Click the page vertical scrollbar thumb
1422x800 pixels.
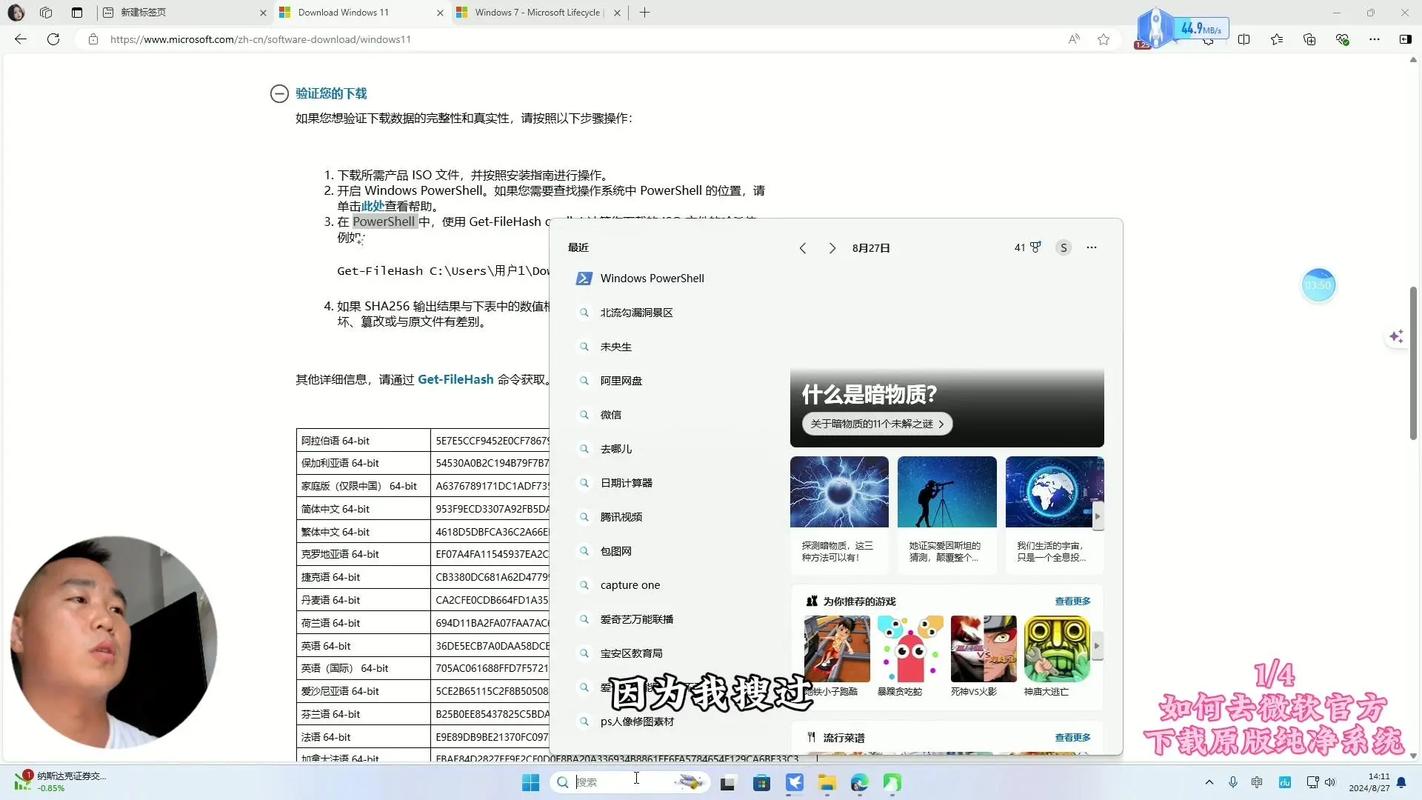click(x=1414, y=362)
